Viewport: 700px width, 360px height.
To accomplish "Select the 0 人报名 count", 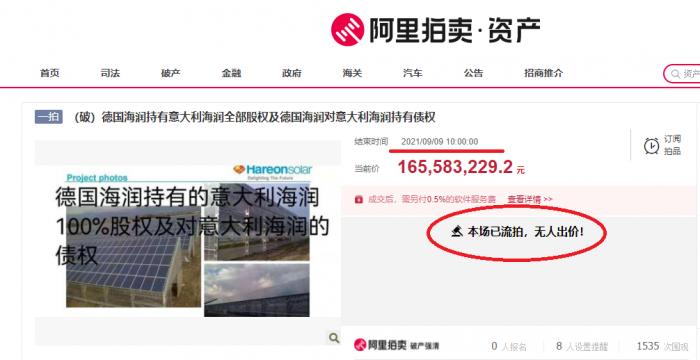I will [x=509, y=346].
